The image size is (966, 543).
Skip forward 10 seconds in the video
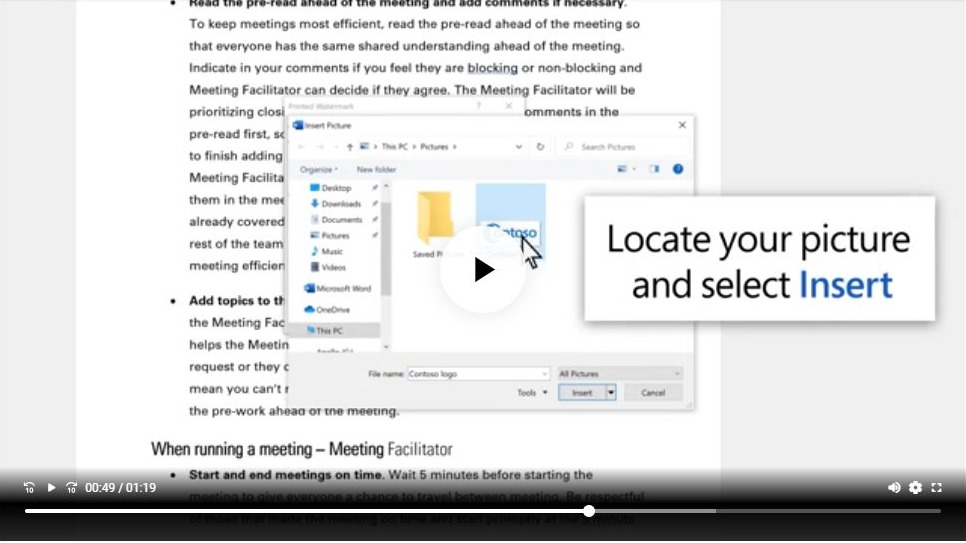point(71,488)
